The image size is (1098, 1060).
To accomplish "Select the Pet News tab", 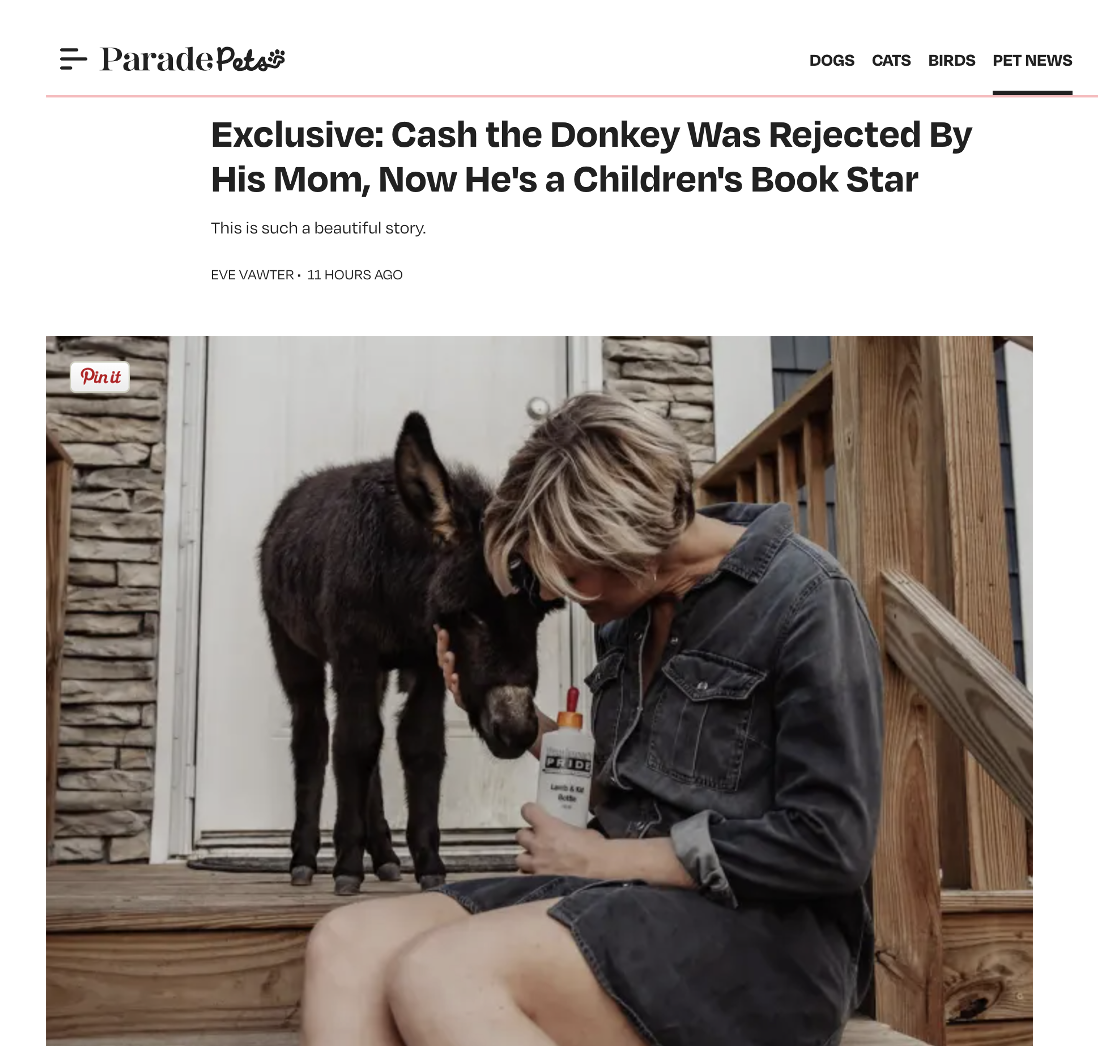I will (1032, 61).
